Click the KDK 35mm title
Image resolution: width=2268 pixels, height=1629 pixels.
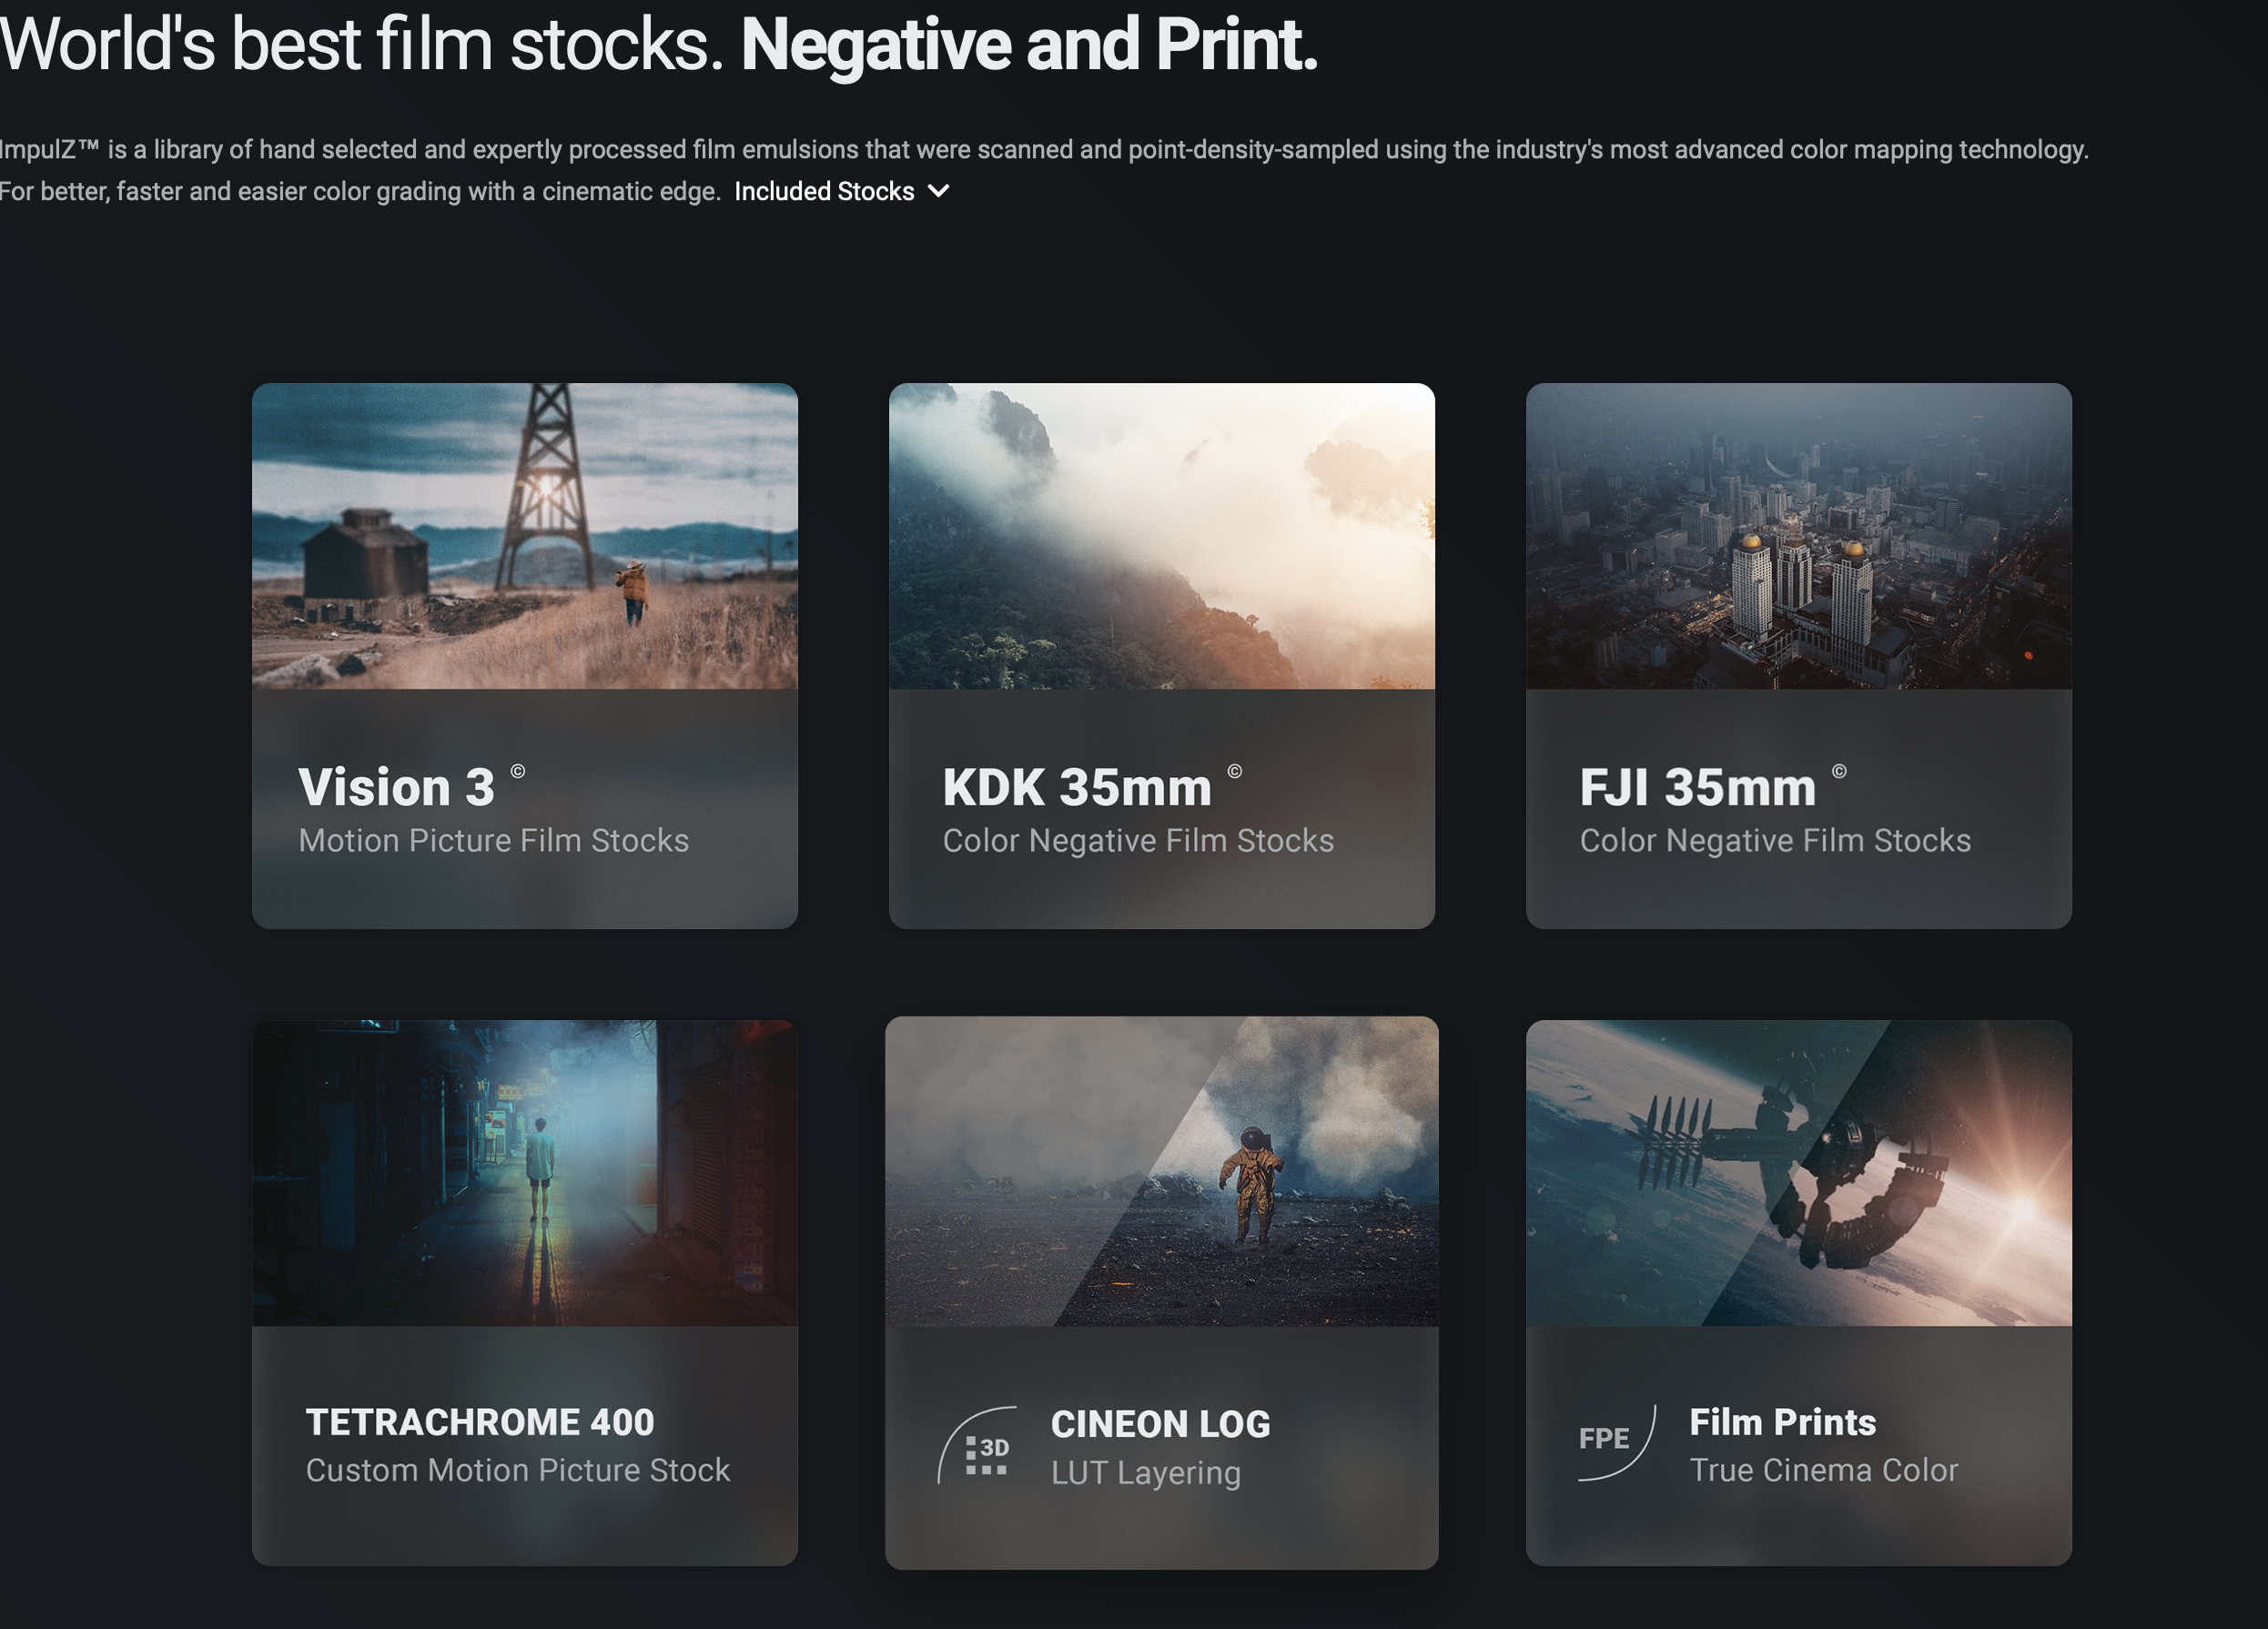(1076, 787)
